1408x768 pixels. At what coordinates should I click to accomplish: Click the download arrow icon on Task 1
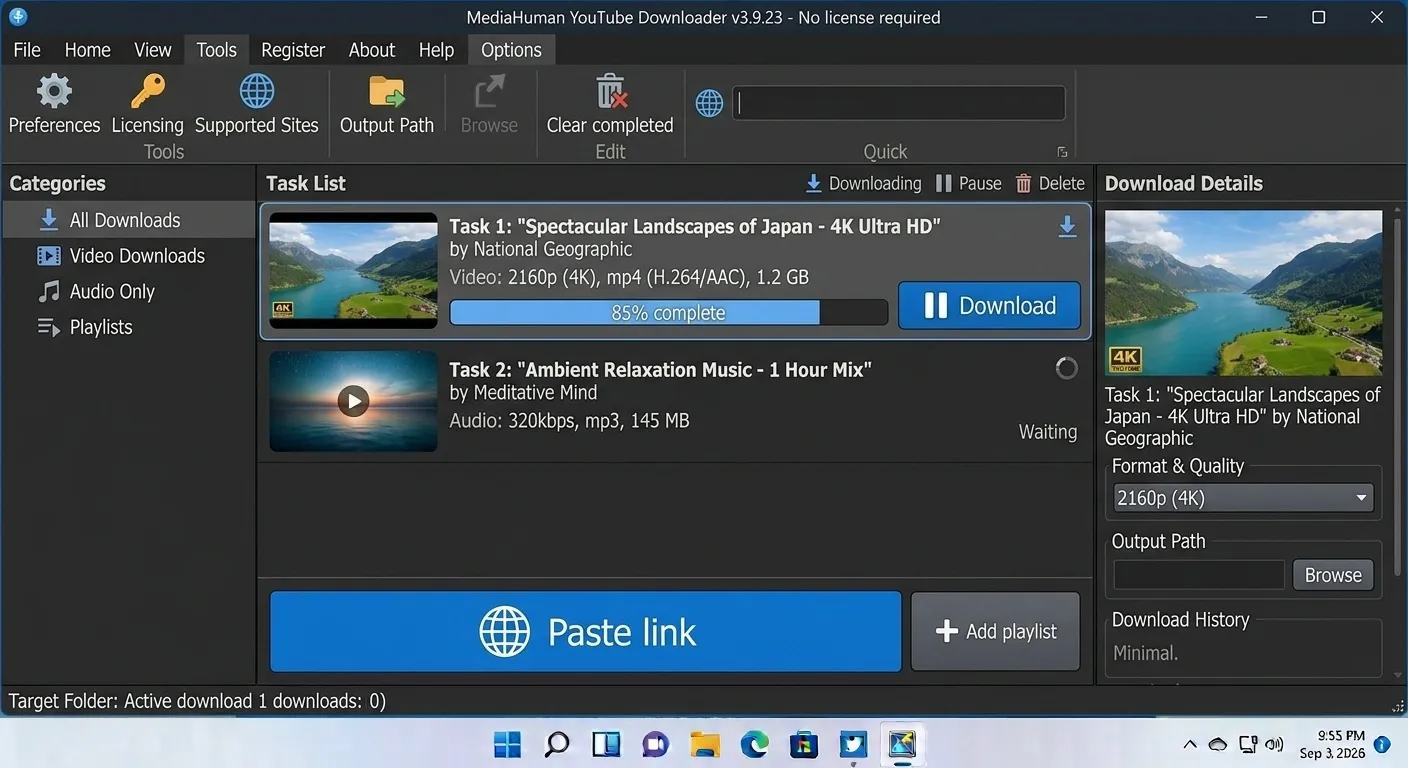[x=1067, y=227]
